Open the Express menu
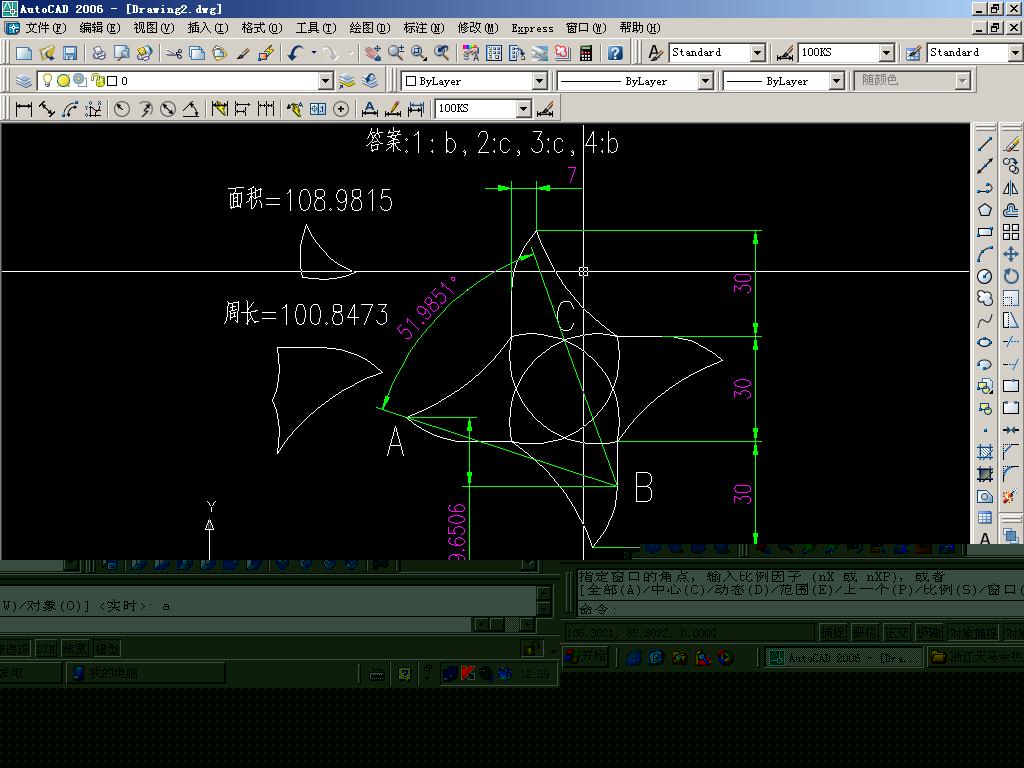Screen dimensions: 1024x768 point(532,27)
